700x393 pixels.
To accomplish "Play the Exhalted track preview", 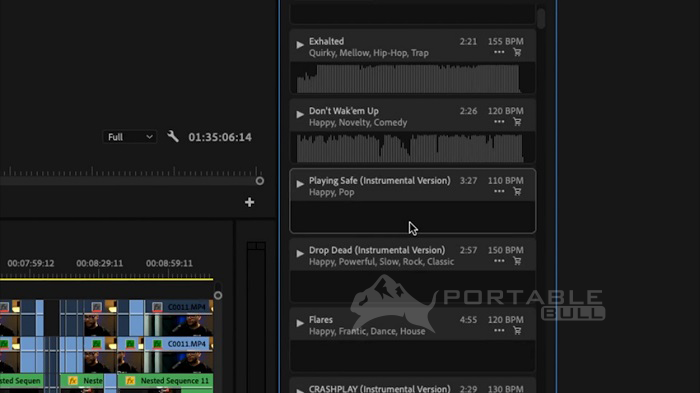I will coord(300,45).
